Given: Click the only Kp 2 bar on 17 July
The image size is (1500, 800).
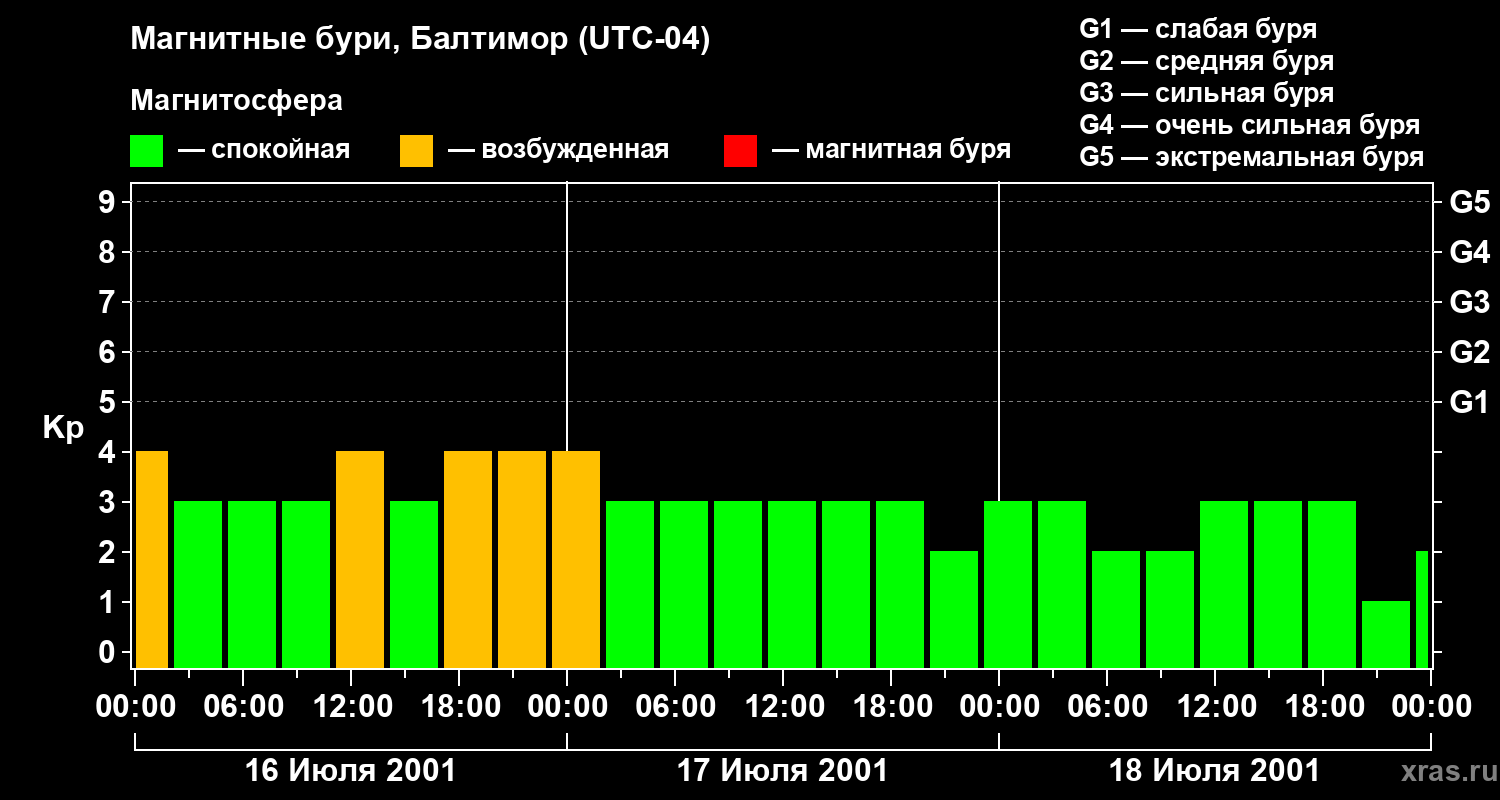Looking at the screenshot, I should 953,609.
